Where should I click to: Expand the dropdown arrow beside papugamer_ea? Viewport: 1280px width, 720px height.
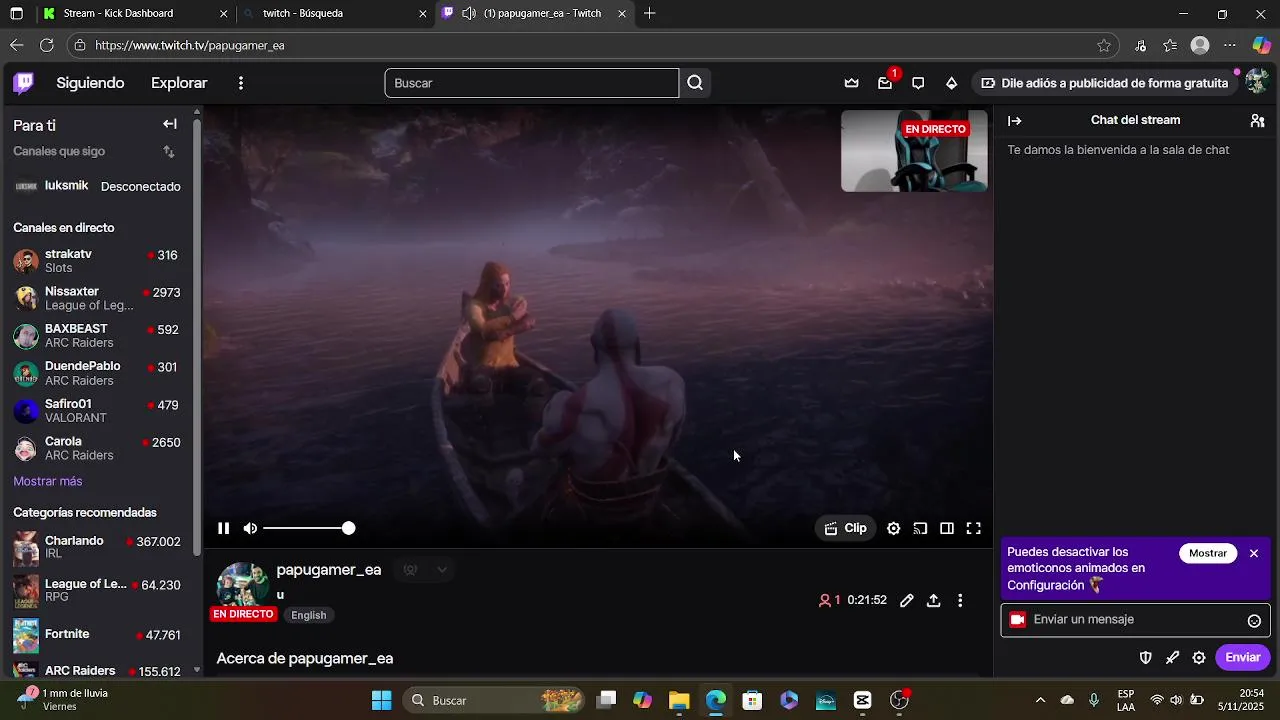coord(442,570)
